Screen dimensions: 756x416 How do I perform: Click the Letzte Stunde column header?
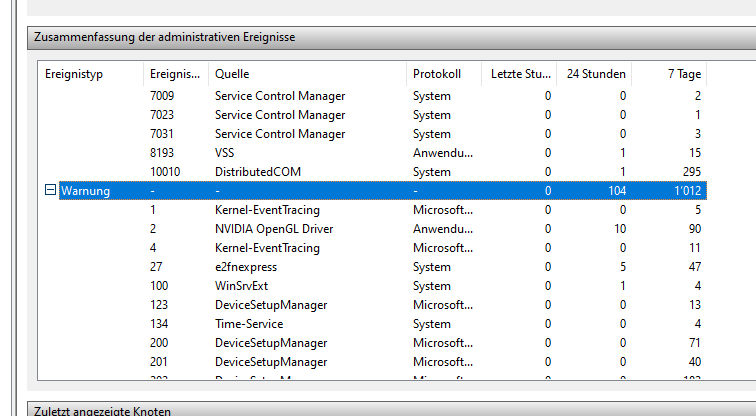[x=518, y=74]
